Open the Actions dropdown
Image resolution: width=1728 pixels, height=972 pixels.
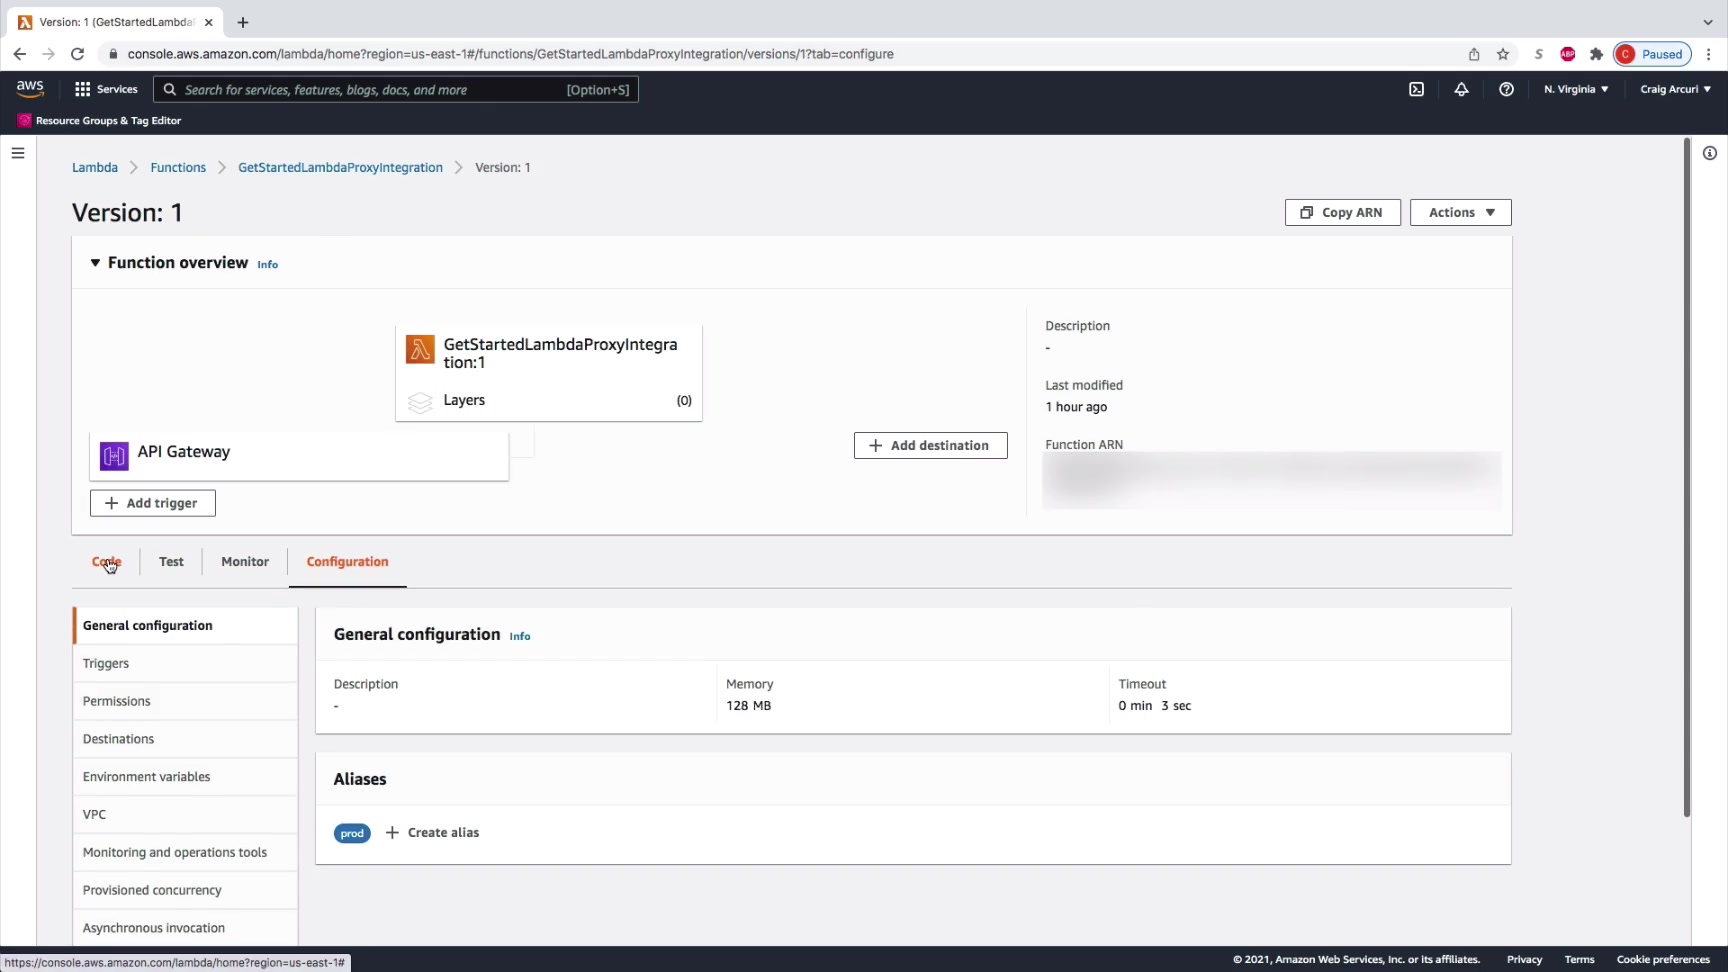click(x=1460, y=212)
